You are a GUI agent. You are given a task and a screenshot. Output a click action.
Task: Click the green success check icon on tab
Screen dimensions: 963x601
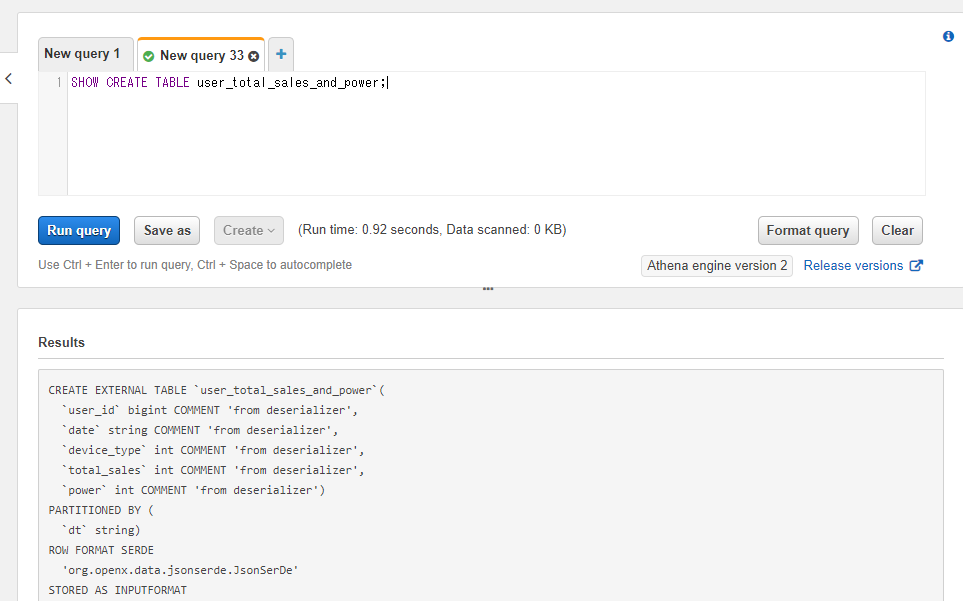pyautogui.click(x=149, y=56)
